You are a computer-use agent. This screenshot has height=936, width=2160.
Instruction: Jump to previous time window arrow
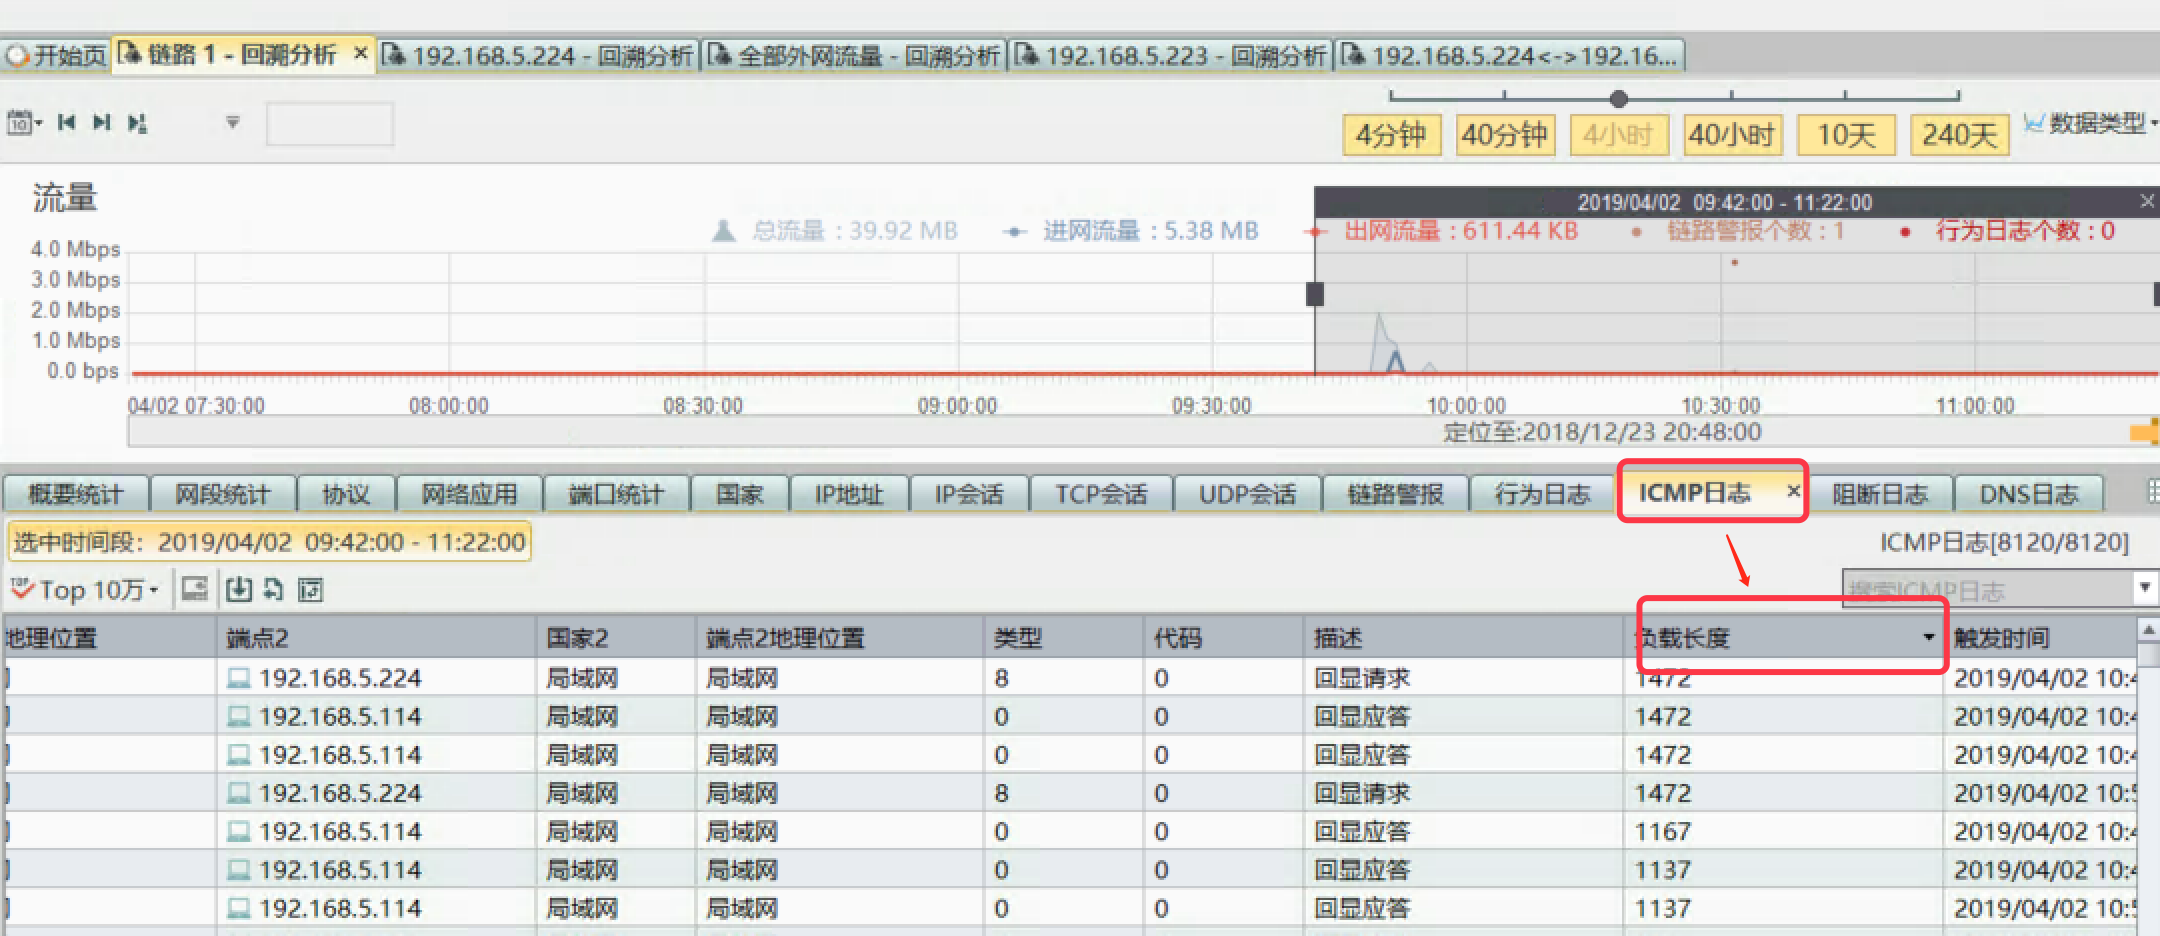(x=67, y=123)
